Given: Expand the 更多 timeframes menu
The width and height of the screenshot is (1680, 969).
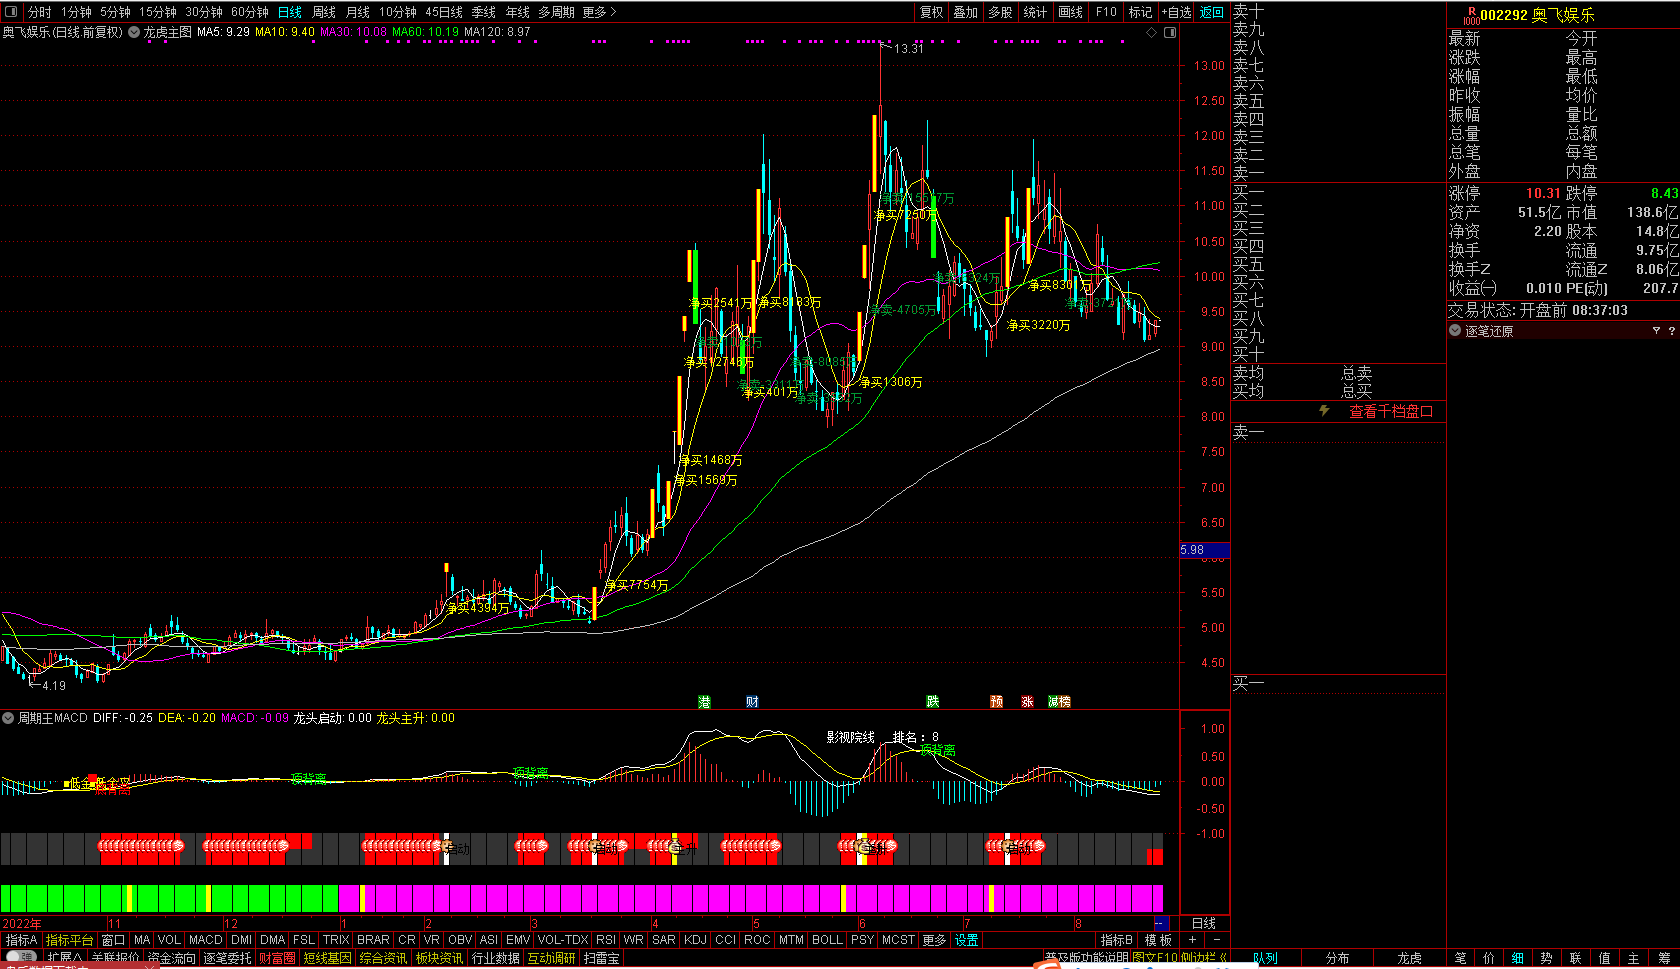Looking at the screenshot, I should 599,12.
